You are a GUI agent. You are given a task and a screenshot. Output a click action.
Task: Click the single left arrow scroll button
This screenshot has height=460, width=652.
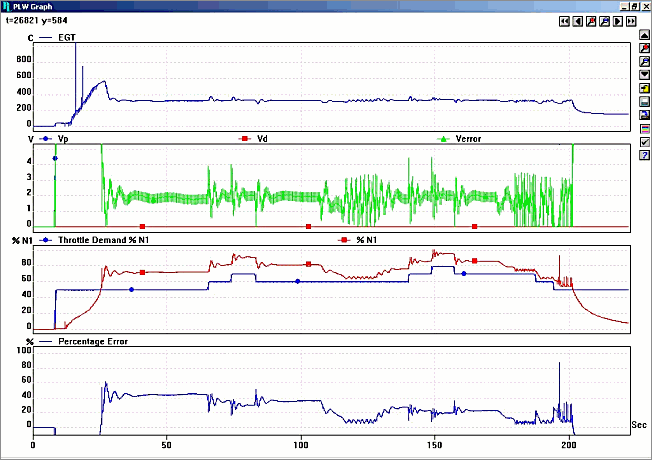click(x=578, y=20)
